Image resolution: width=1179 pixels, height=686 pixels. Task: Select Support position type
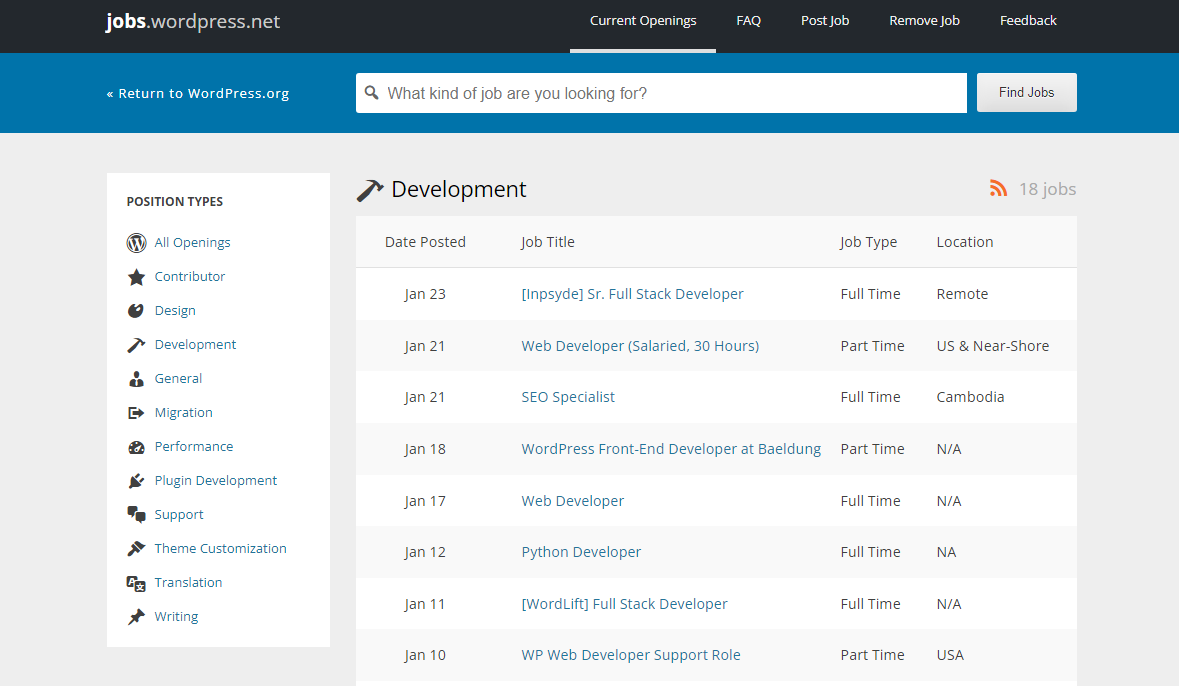click(x=179, y=514)
